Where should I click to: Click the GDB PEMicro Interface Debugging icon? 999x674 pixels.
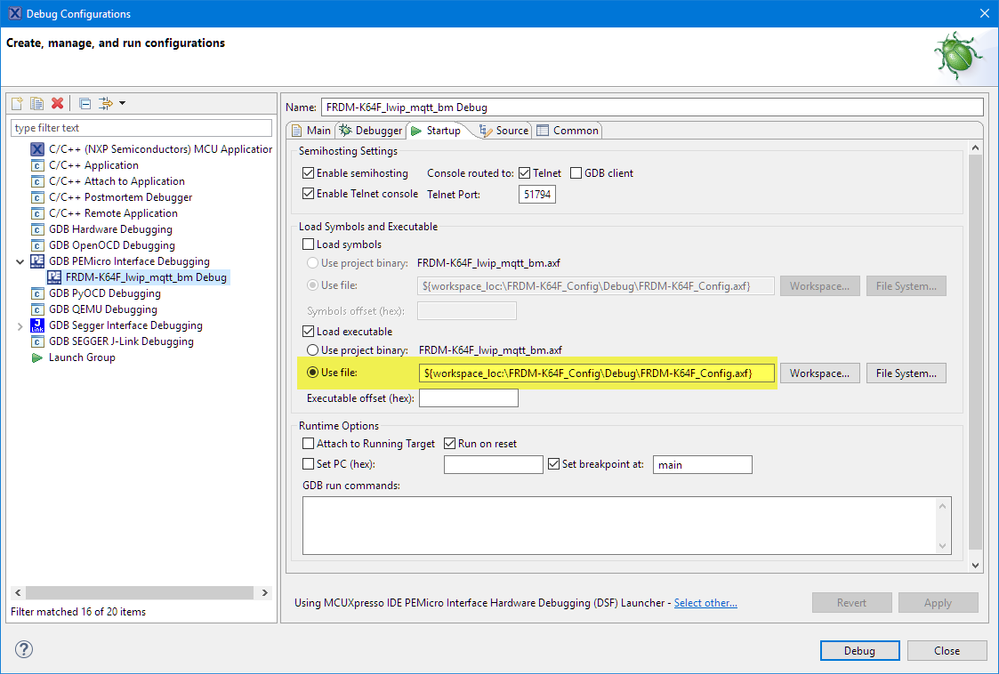(x=38, y=261)
